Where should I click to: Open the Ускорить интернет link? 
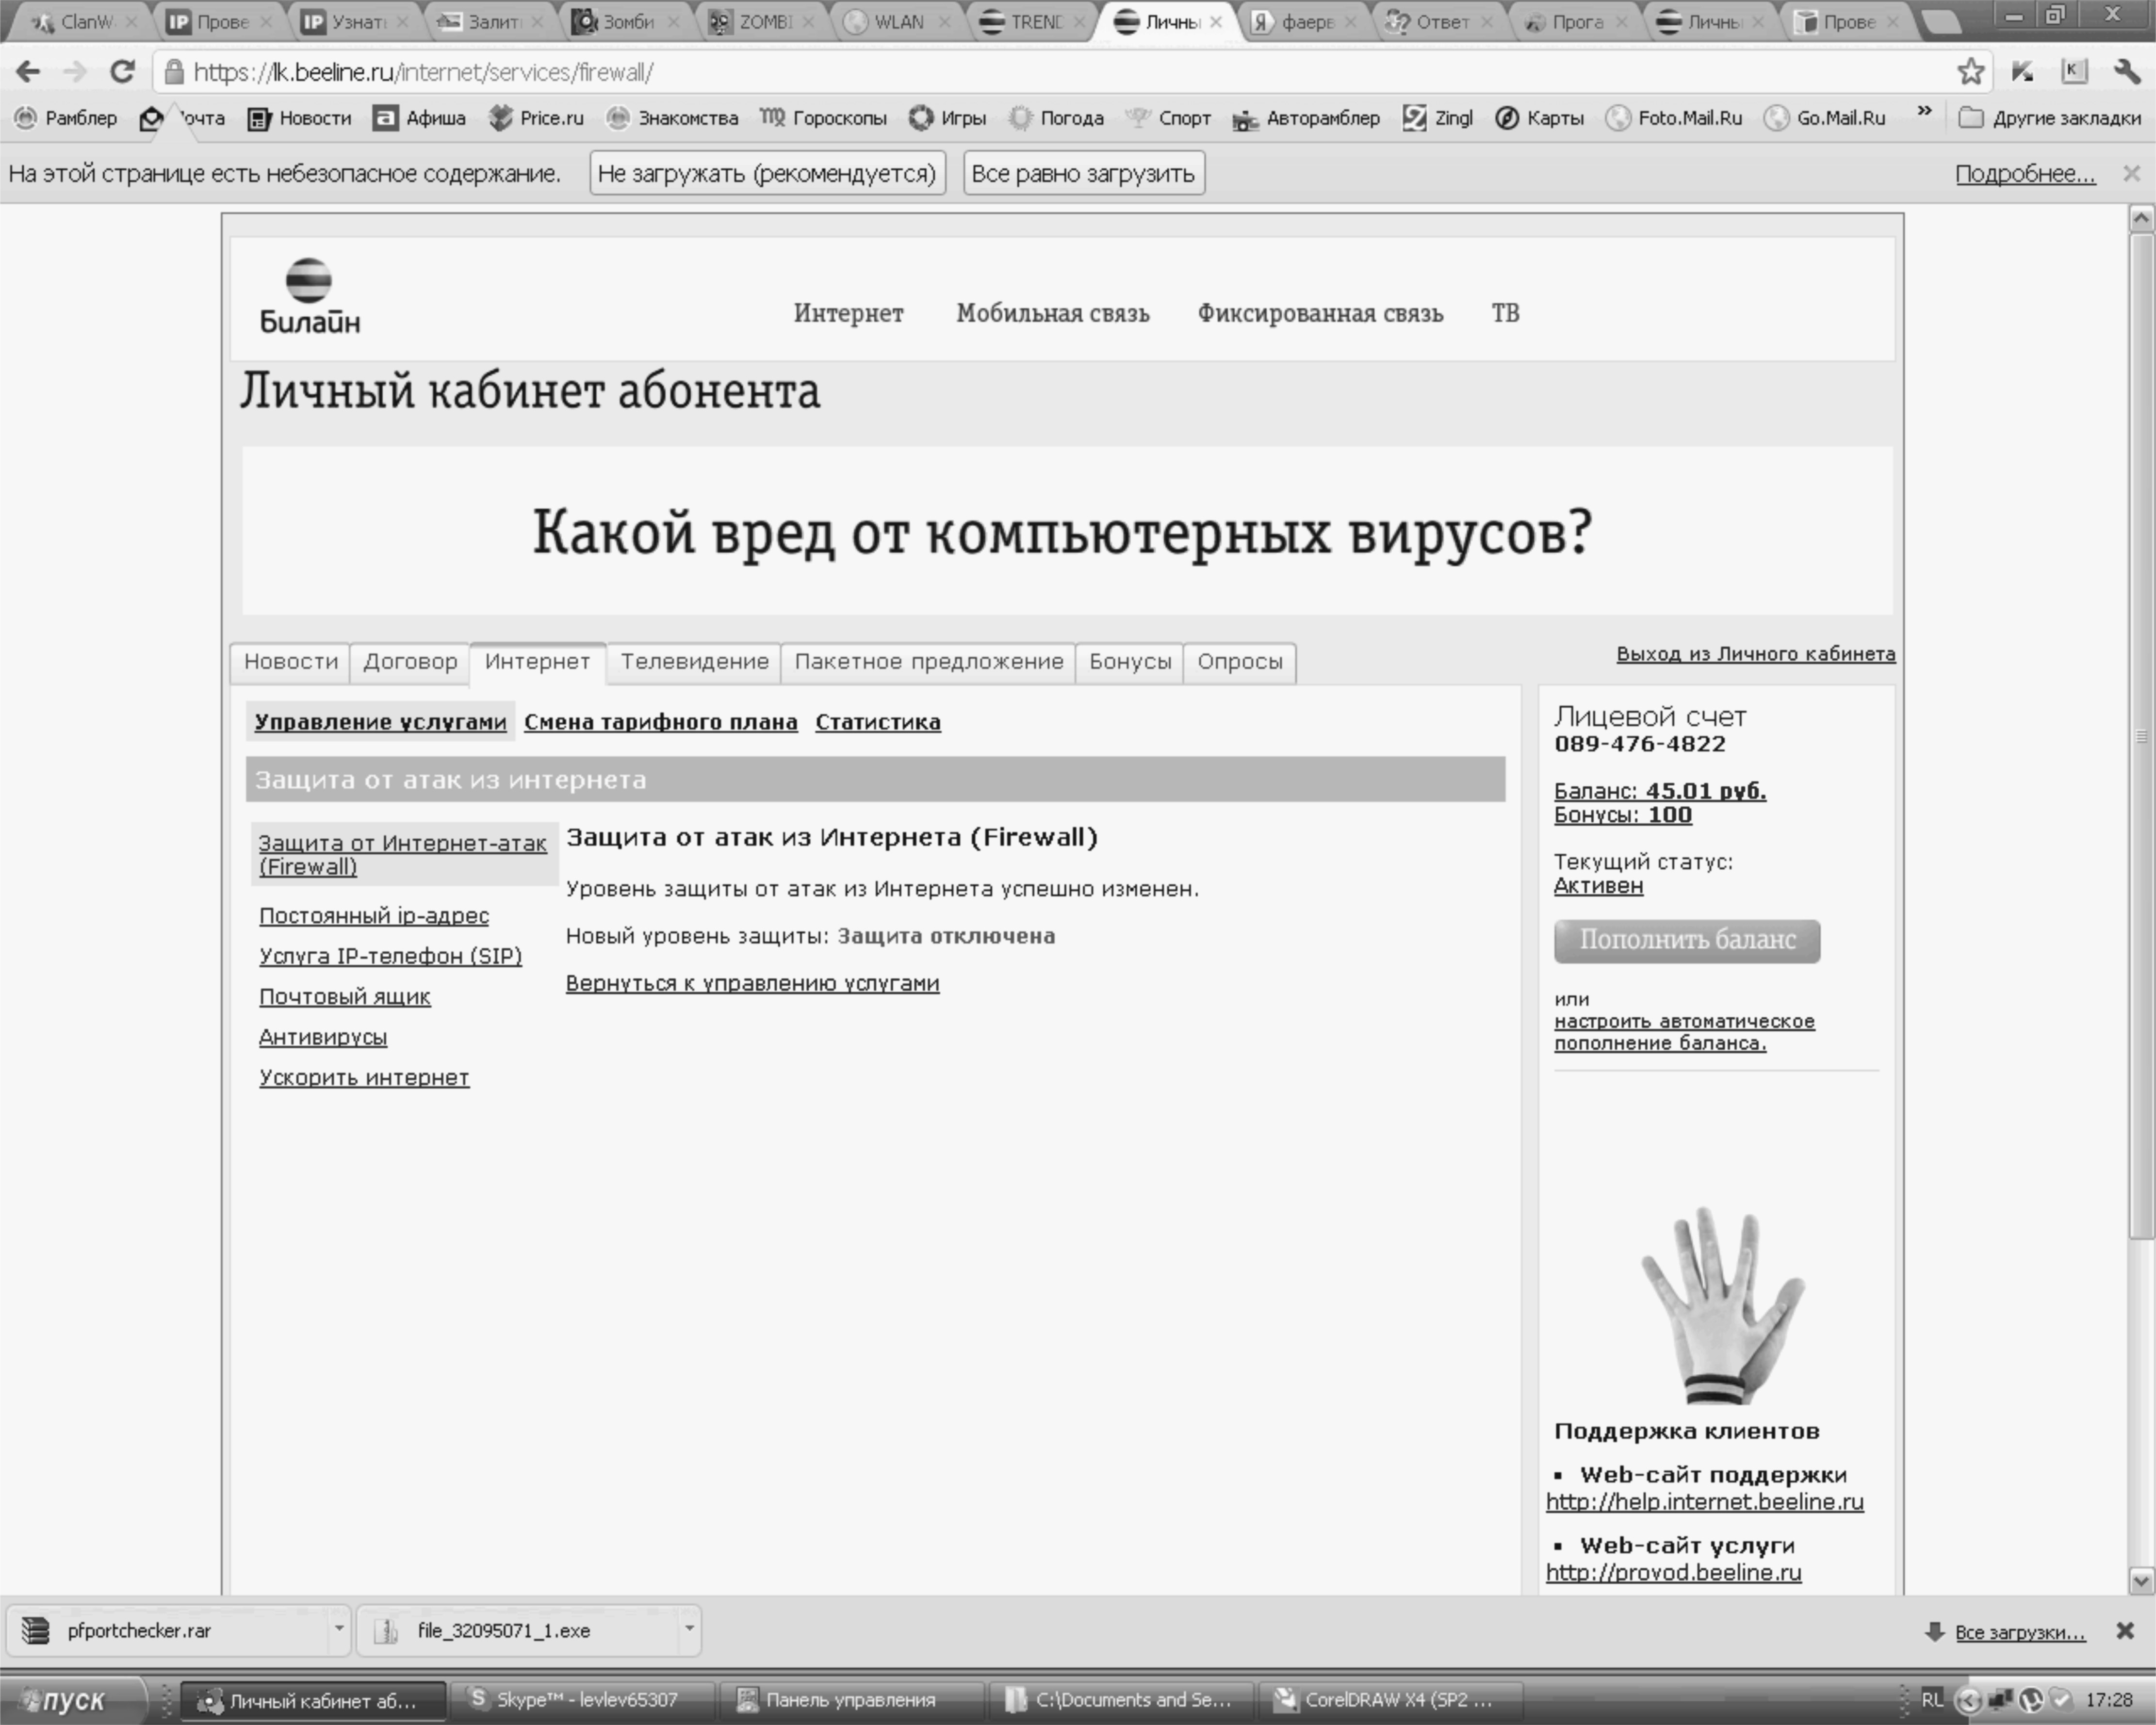tap(364, 1078)
